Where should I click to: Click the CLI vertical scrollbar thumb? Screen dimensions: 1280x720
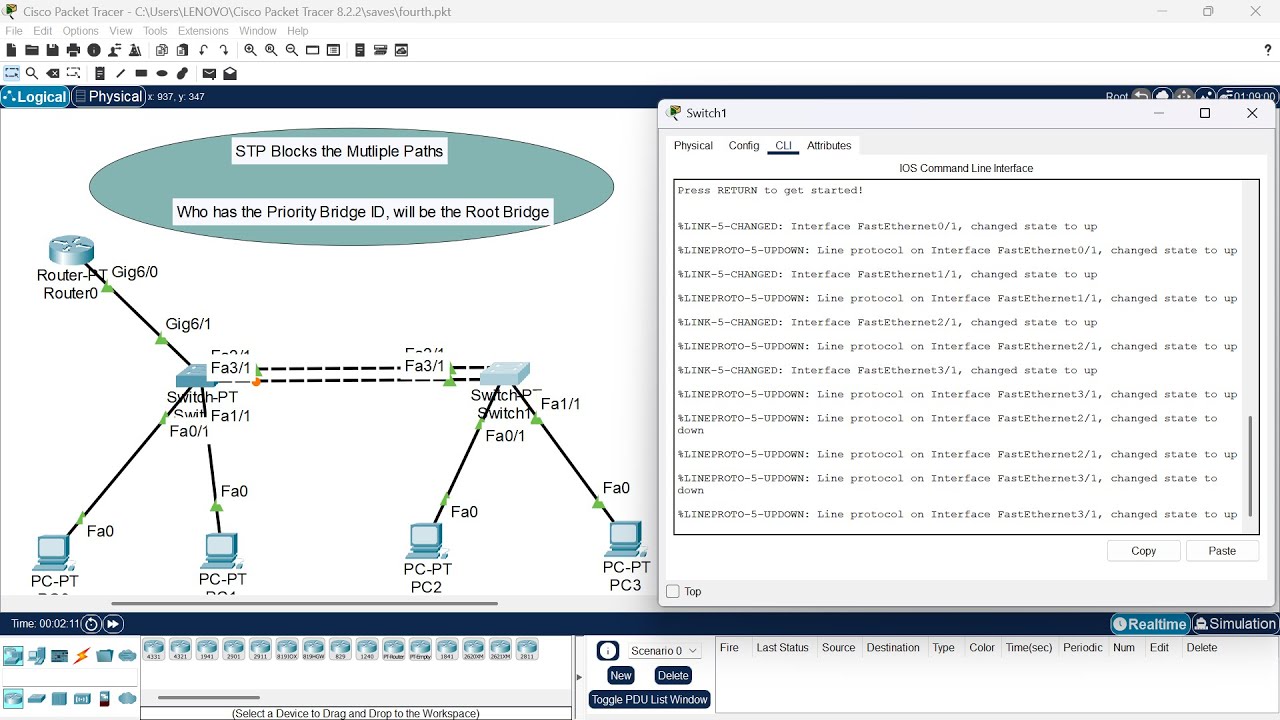1250,467
